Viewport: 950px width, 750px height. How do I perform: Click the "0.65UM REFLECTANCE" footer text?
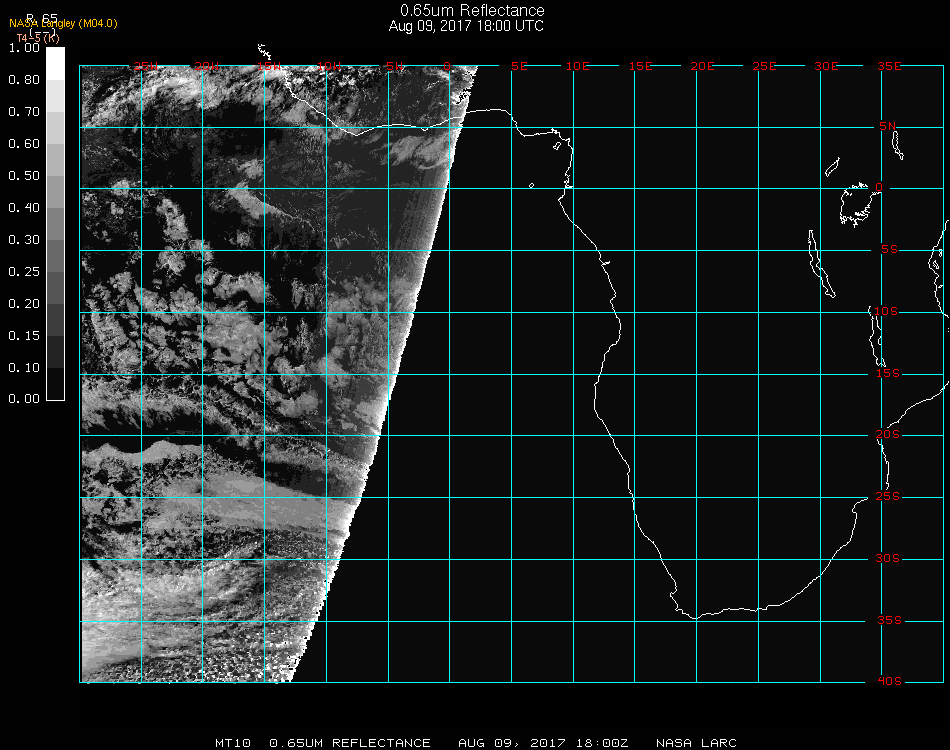click(350, 743)
